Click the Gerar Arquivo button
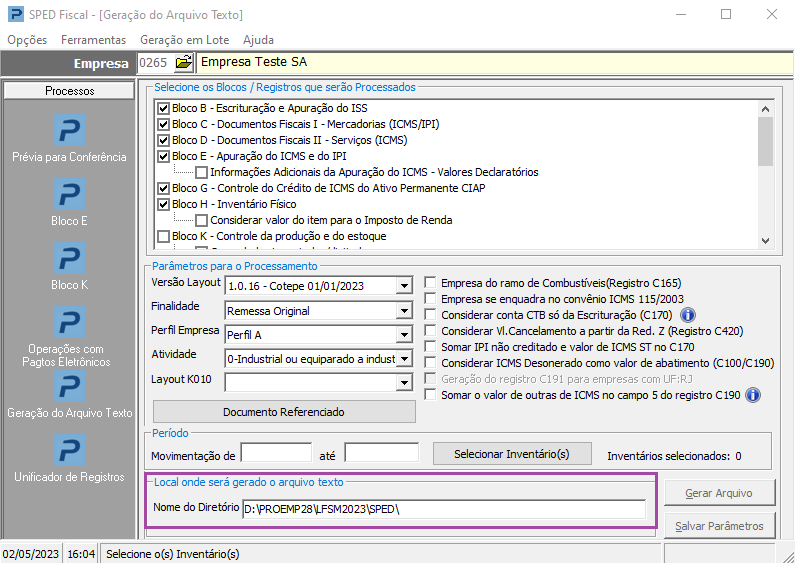Image resolution: width=795 pixels, height=563 pixels. (x=719, y=493)
